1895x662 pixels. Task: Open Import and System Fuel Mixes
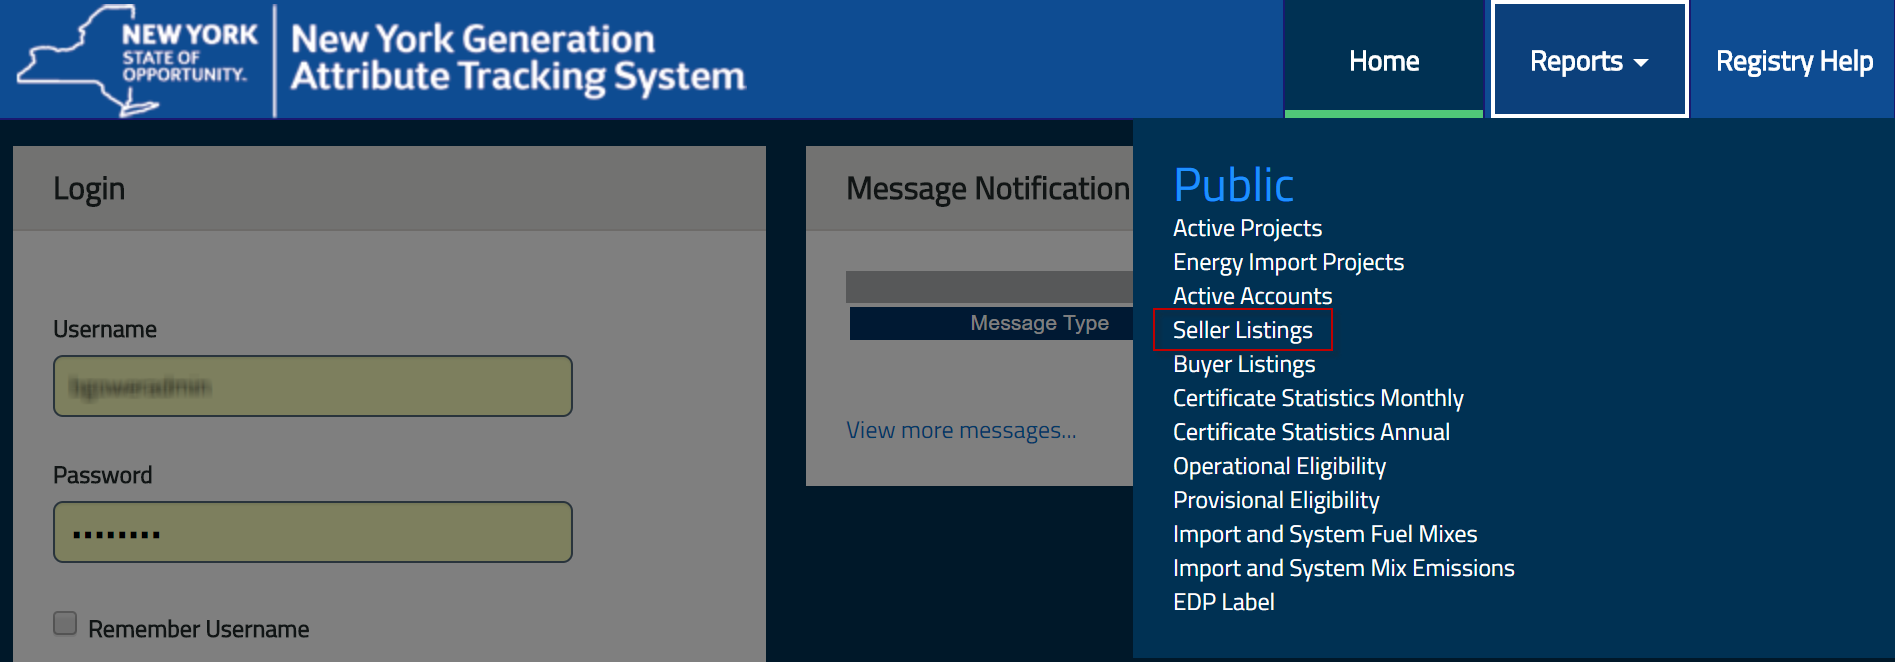[x=1325, y=534]
